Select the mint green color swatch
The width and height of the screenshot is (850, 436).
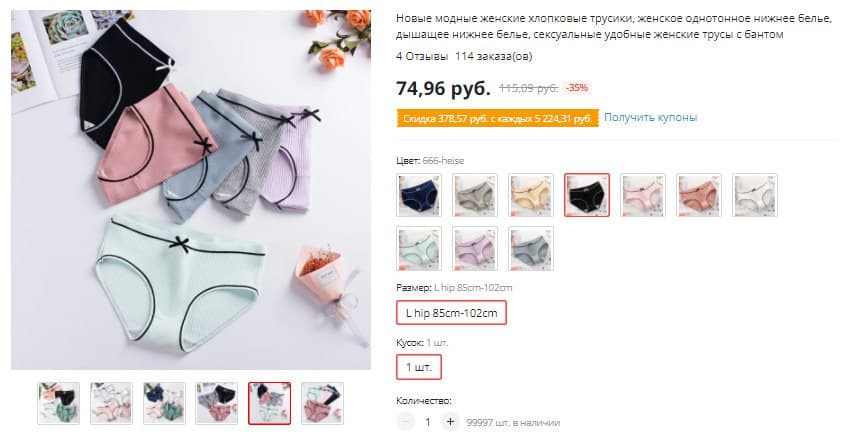419,248
